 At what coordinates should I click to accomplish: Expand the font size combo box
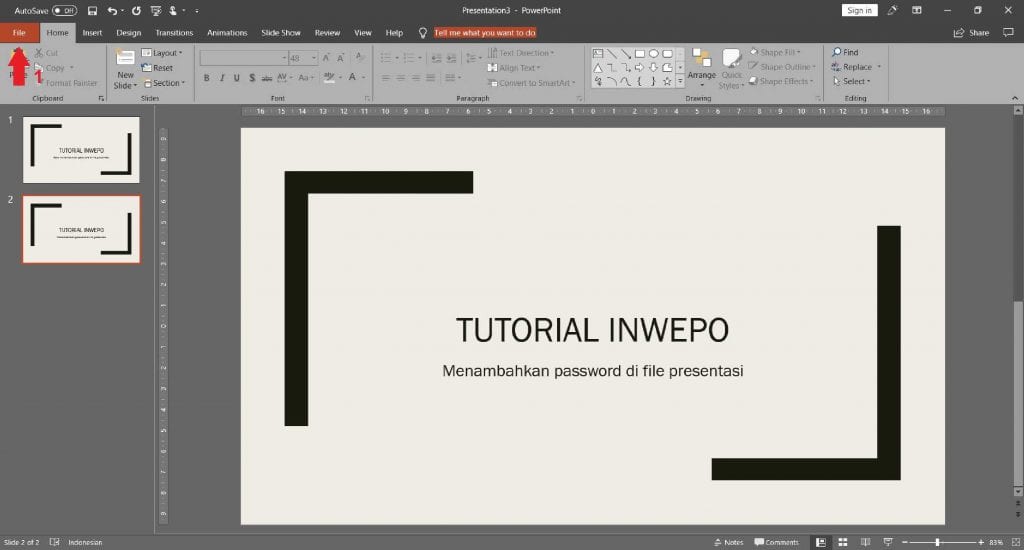coord(314,58)
